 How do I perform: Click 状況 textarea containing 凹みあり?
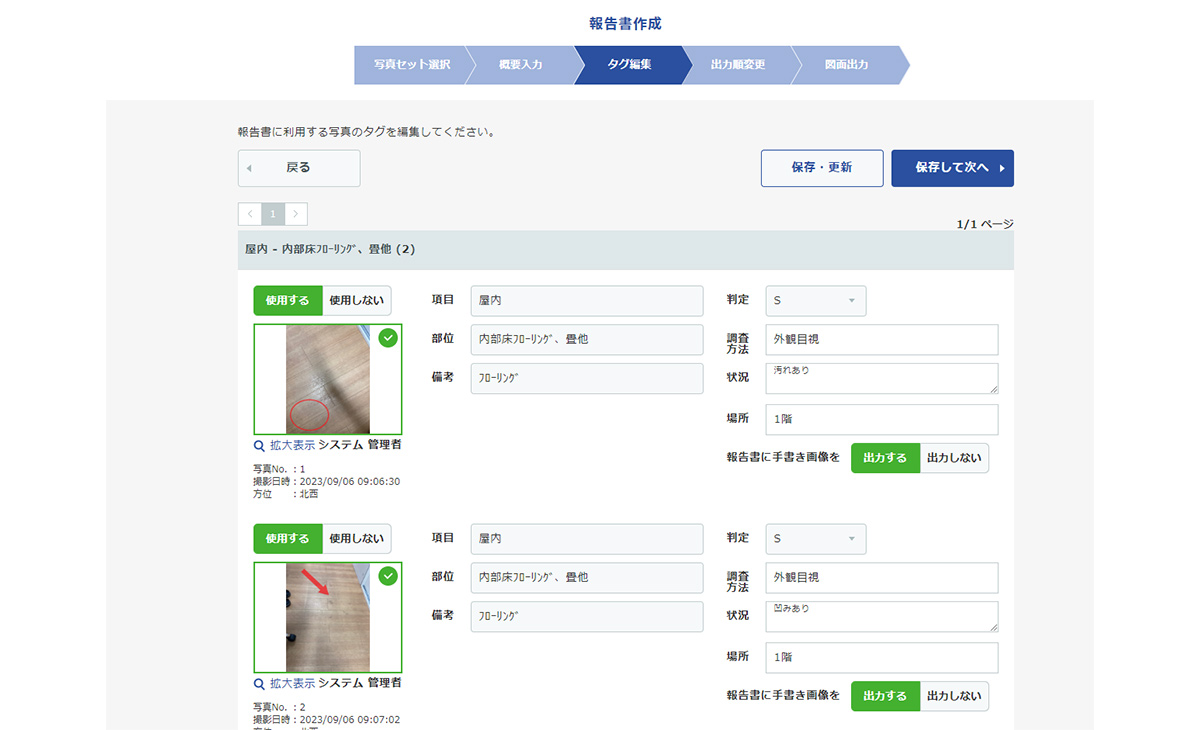tap(882, 616)
